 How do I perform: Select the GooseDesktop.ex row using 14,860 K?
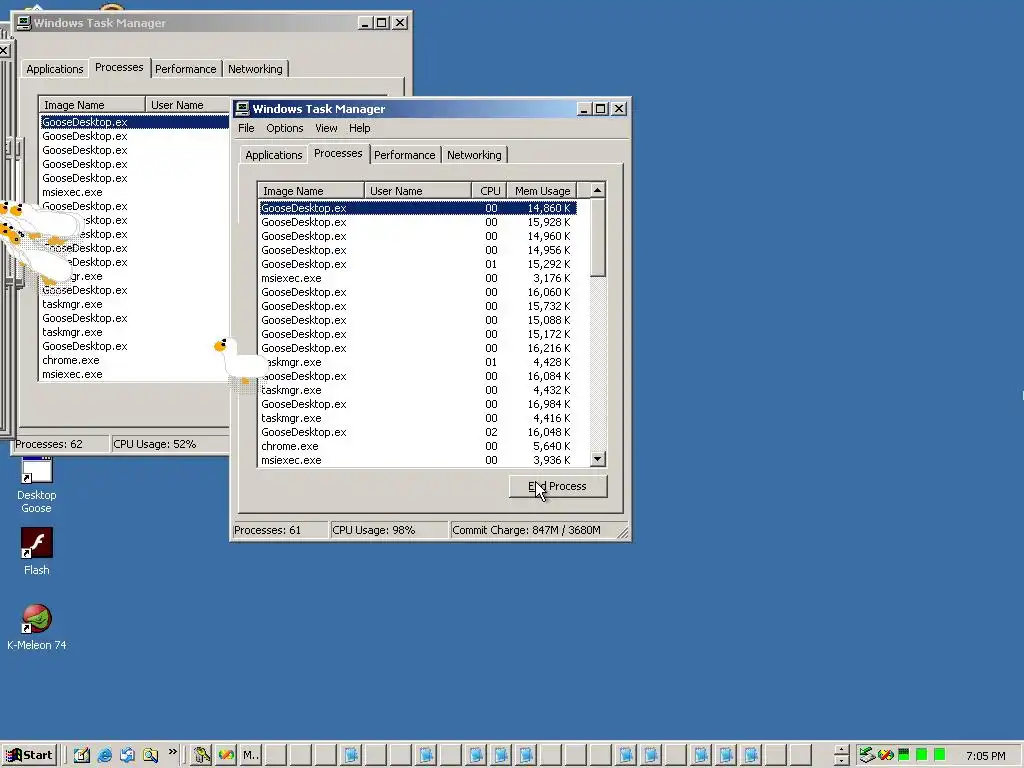[x=418, y=208]
